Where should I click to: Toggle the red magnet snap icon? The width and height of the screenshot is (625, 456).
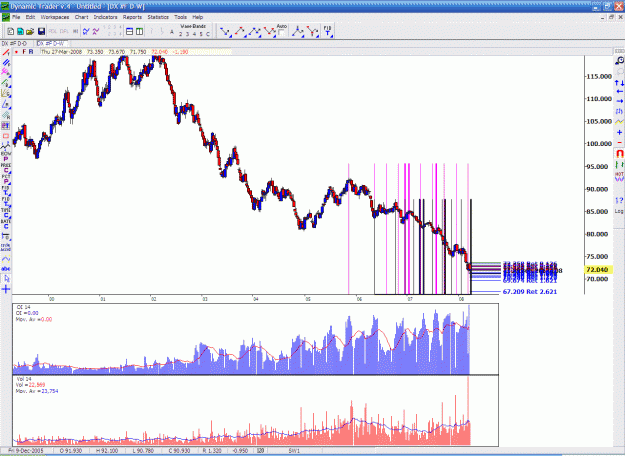[619, 153]
